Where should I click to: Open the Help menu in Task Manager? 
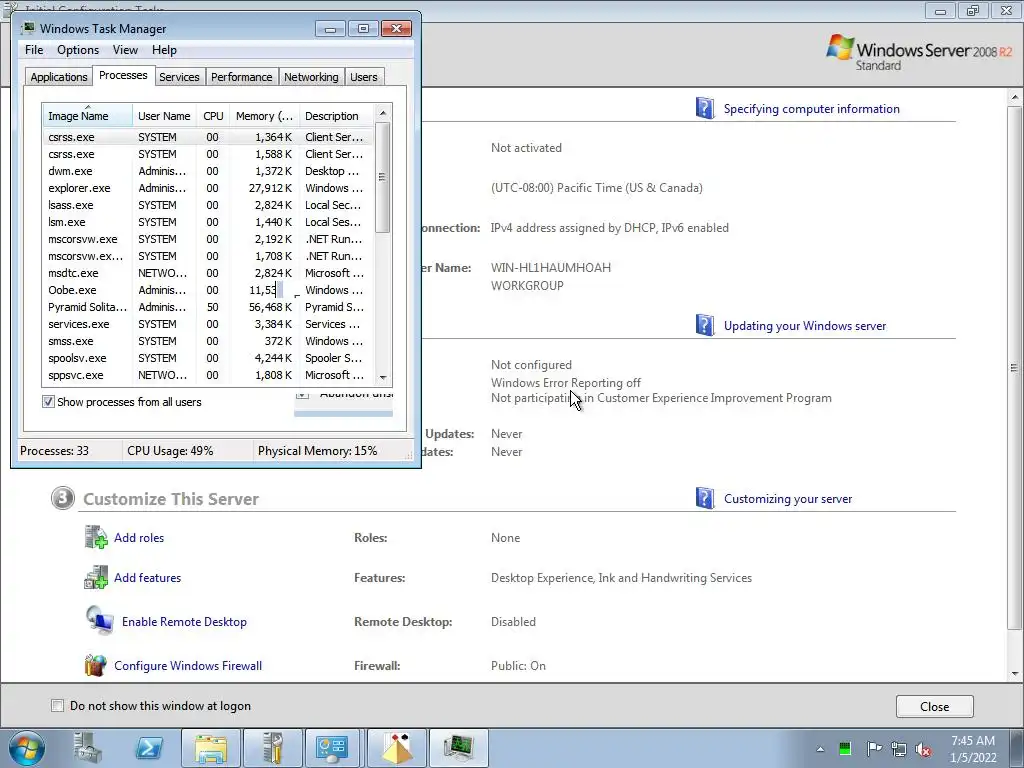click(164, 50)
